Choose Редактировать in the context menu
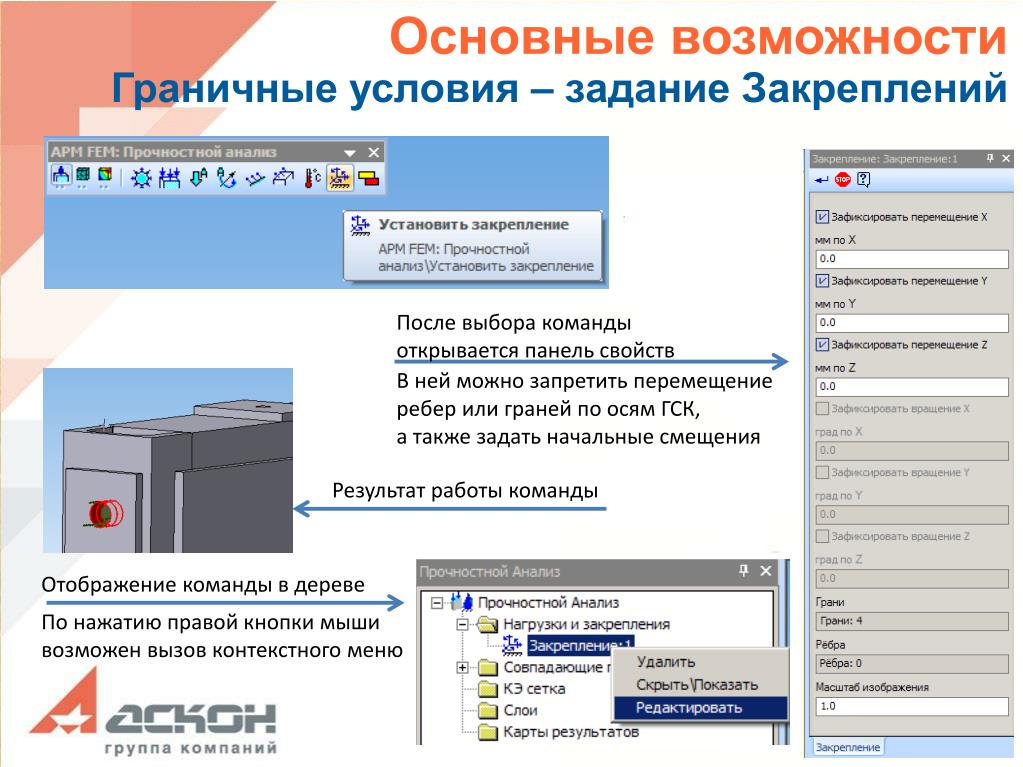 (700, 708)
